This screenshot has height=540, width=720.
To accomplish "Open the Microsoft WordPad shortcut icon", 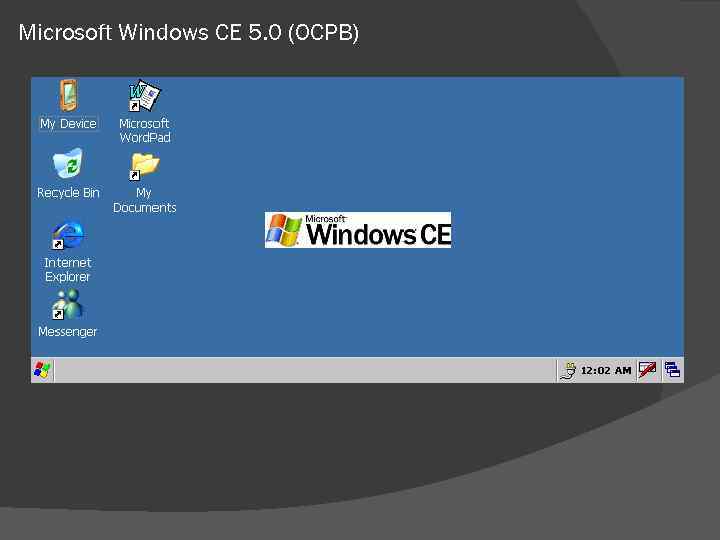I will tap(144, 96).
